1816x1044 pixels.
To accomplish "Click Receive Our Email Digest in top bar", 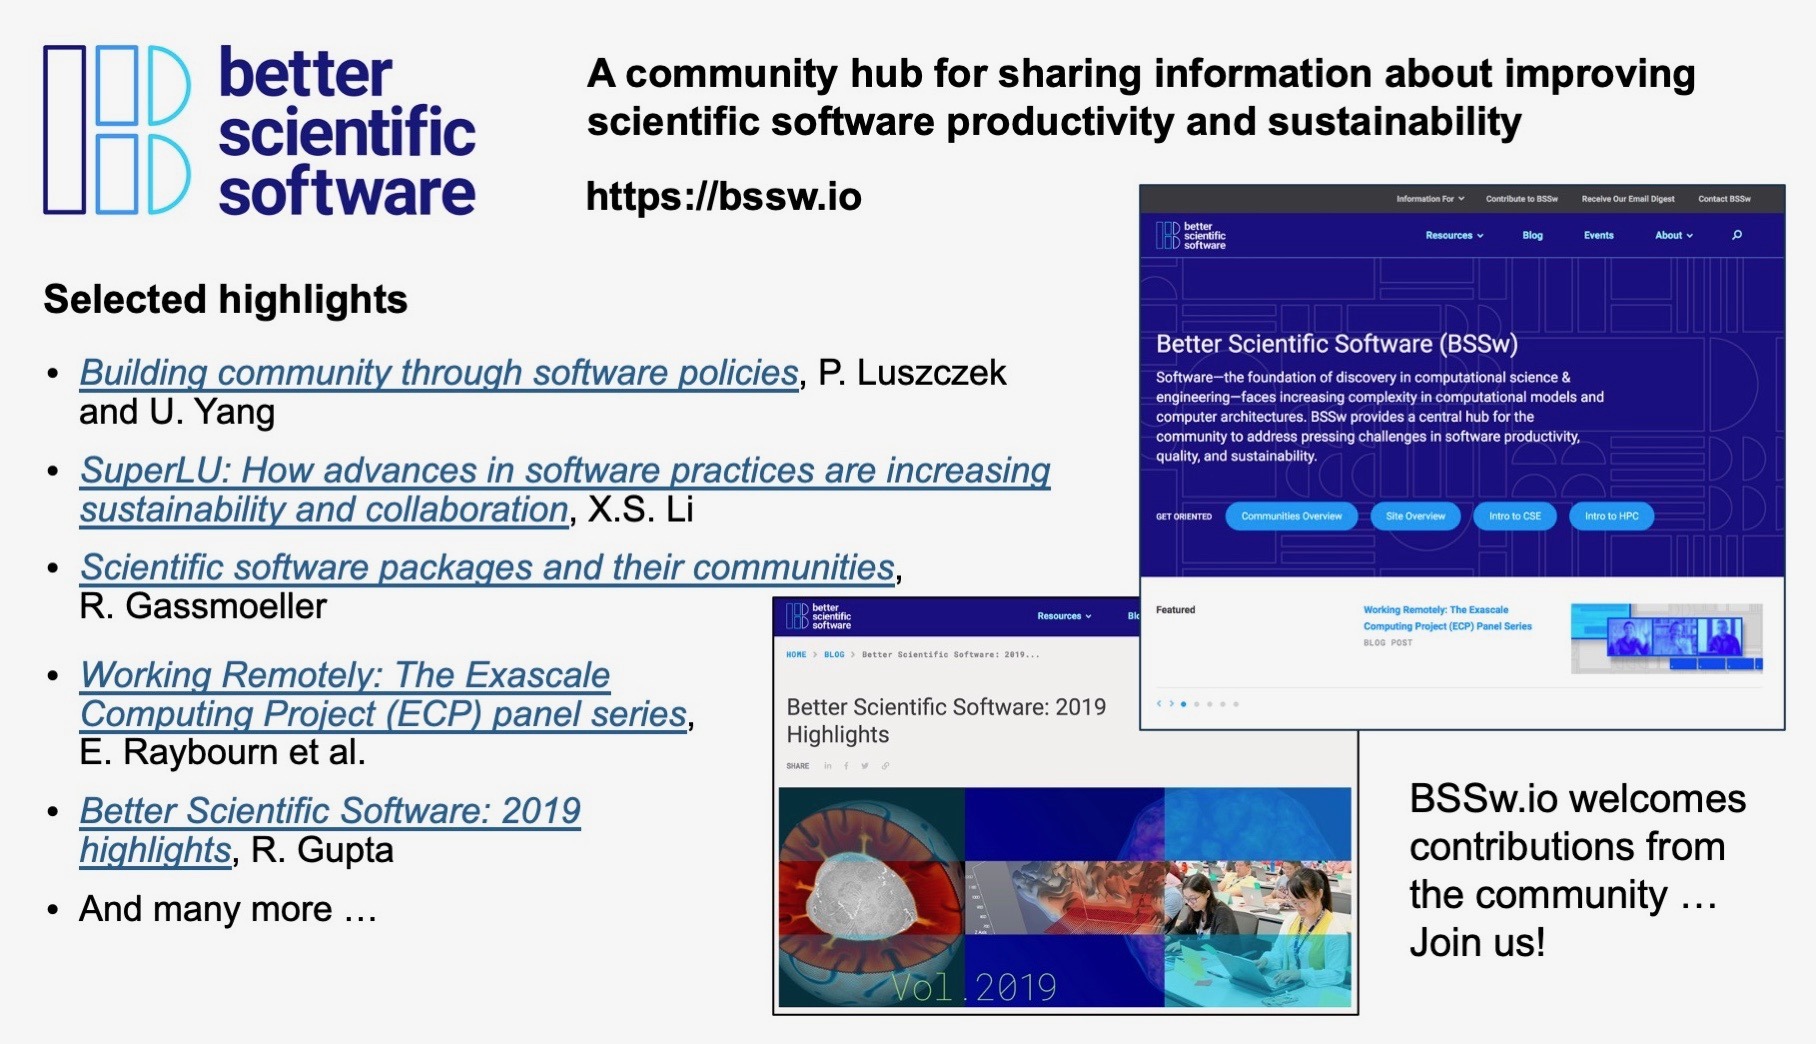I will pos(1627,199).
